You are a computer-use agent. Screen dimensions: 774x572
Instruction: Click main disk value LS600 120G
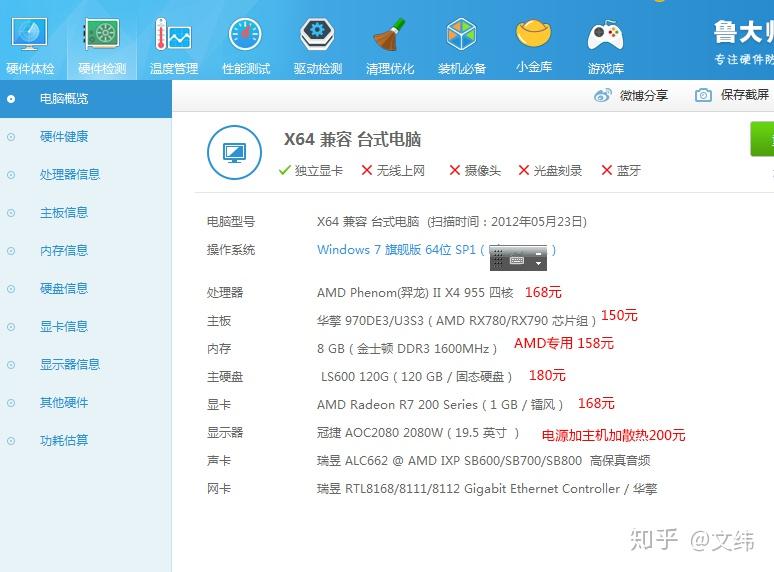417,377
